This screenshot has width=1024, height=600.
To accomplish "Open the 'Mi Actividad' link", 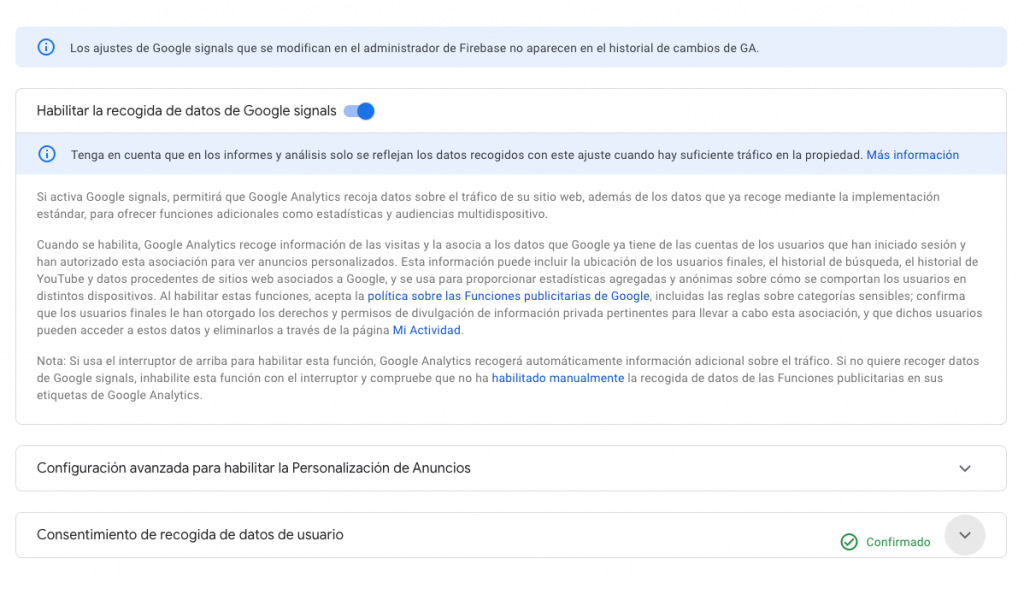I will [426, 330].
